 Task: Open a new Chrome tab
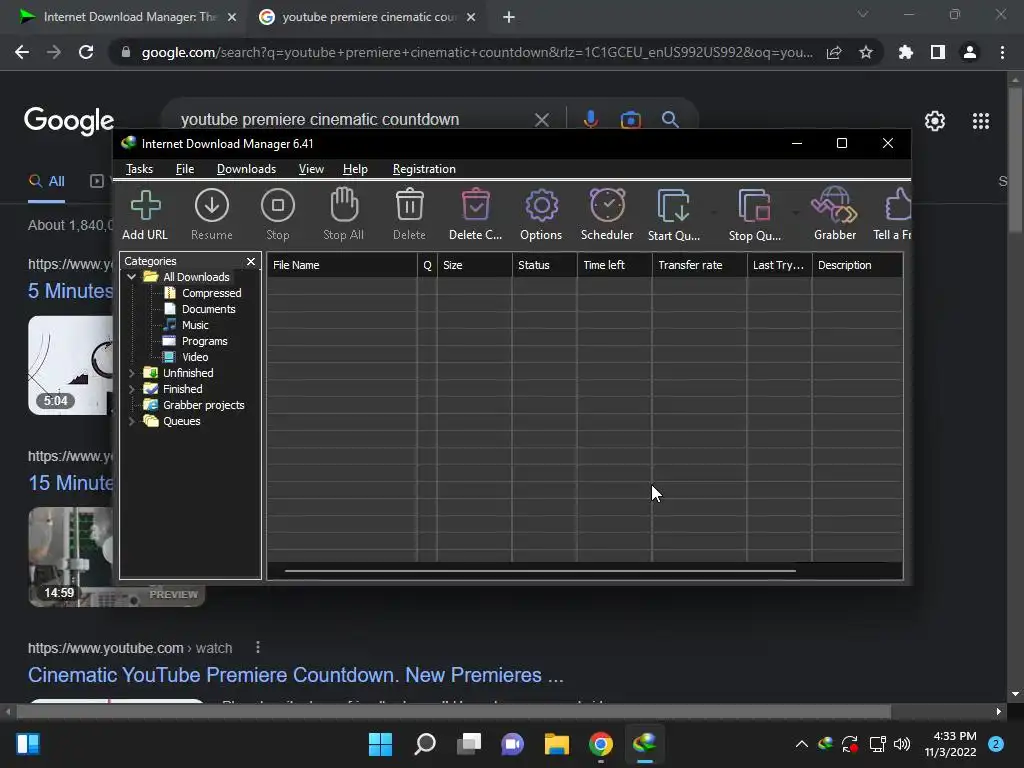pyautogui.click(x=509, y=17)
